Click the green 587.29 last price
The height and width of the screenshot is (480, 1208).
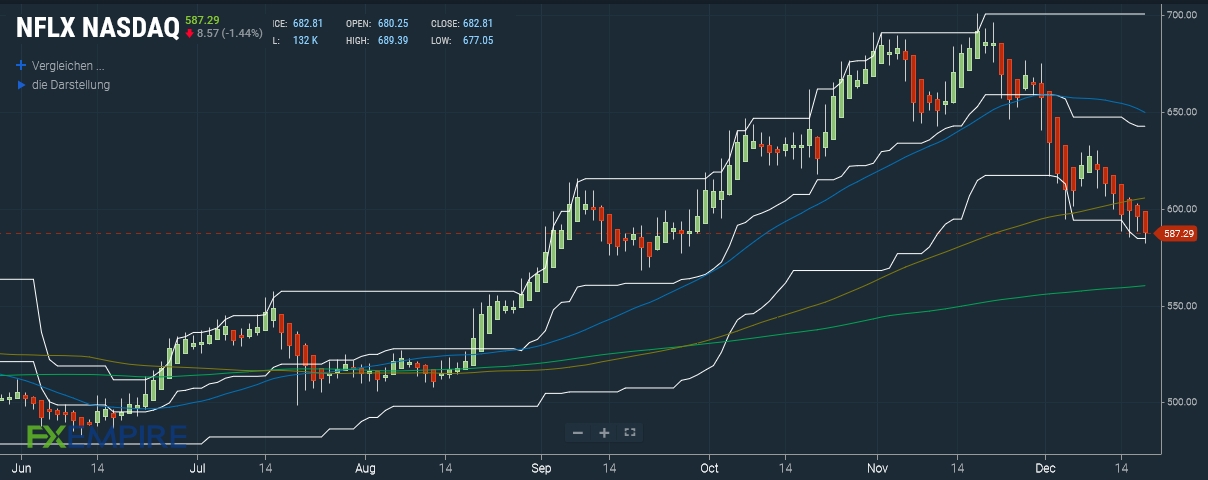tap(202, 20)
